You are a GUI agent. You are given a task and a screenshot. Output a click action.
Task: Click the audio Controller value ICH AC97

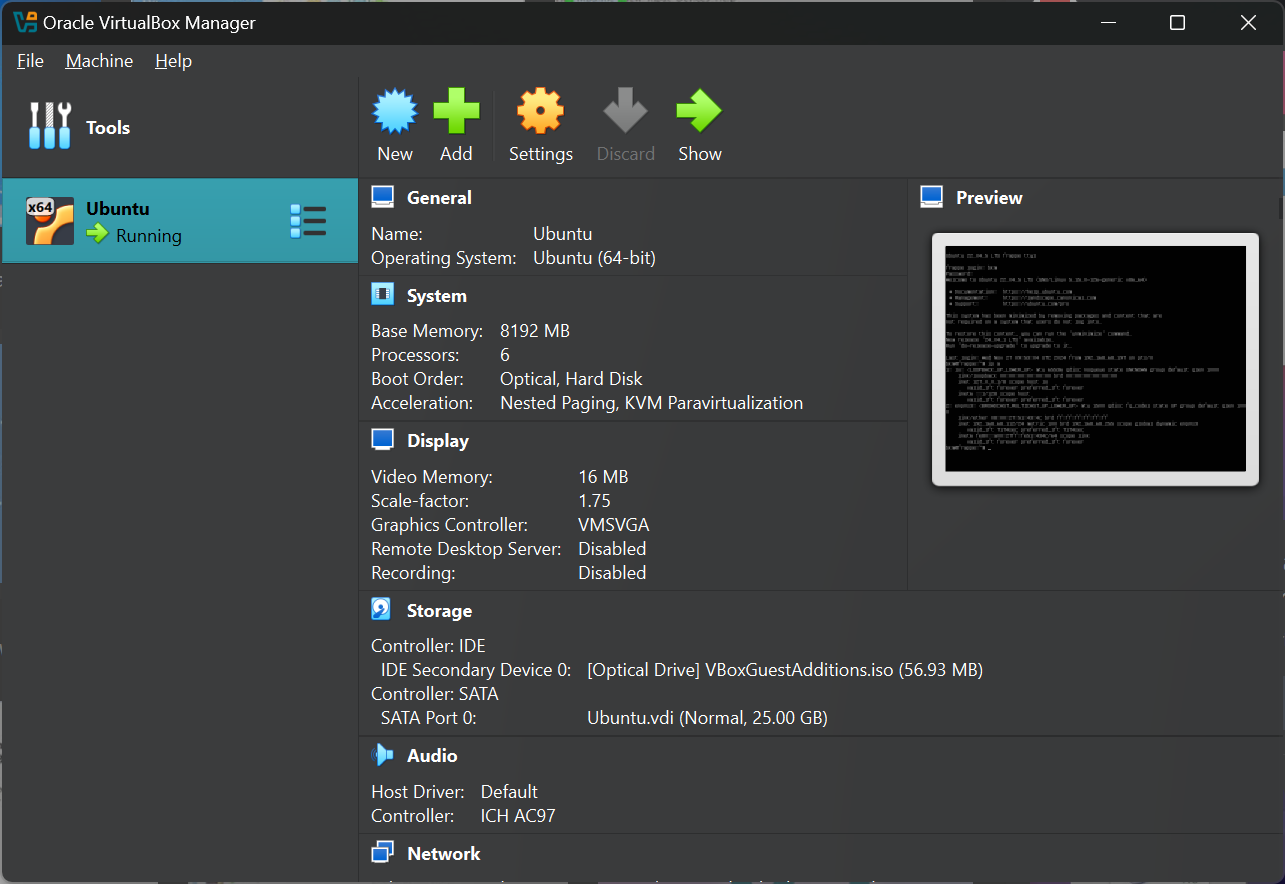pyautogui.click(x=518, y=816)
